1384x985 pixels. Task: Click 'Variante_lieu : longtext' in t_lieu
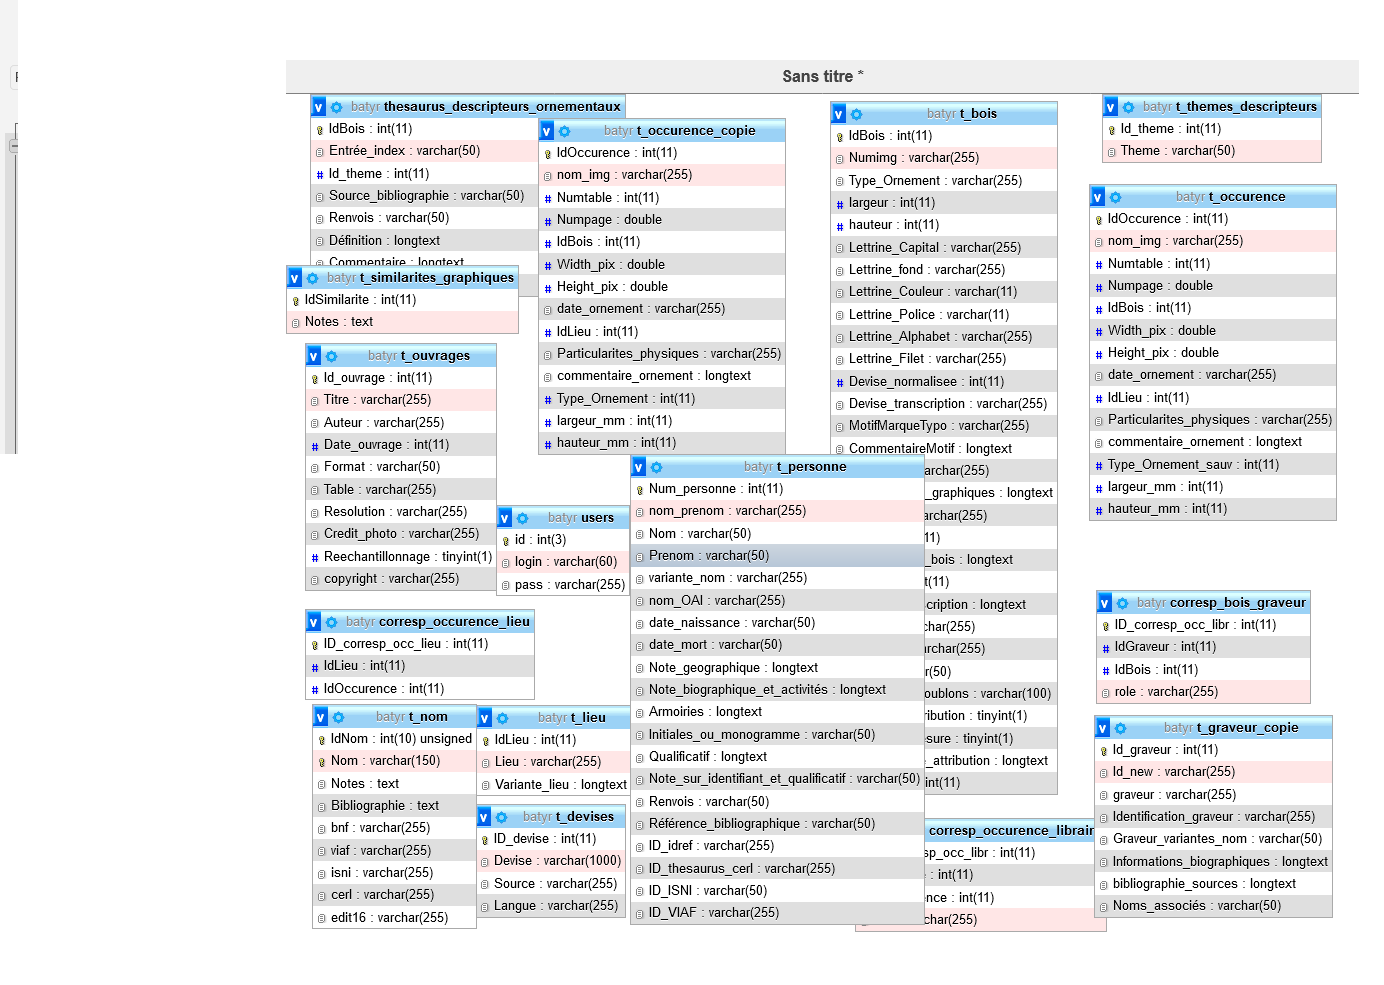[553, 785]
